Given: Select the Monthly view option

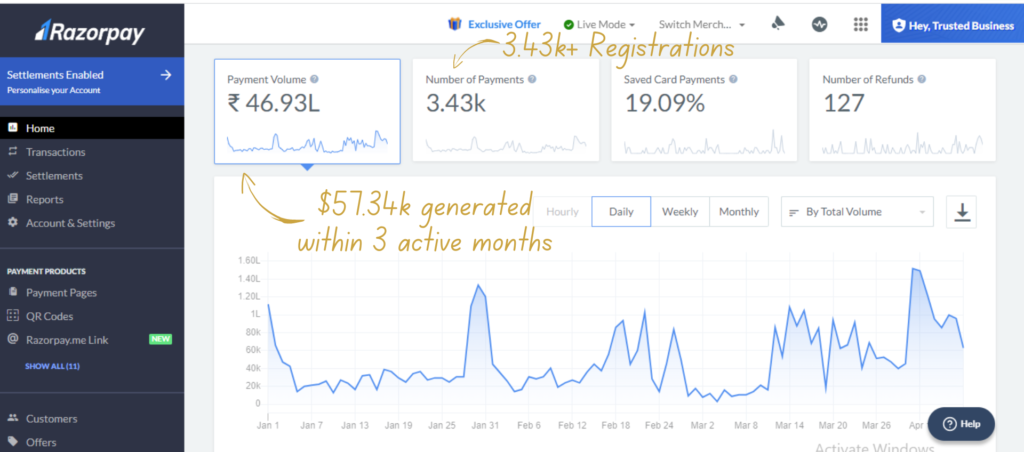Looking at the screenshot, I should pos(739,212).
